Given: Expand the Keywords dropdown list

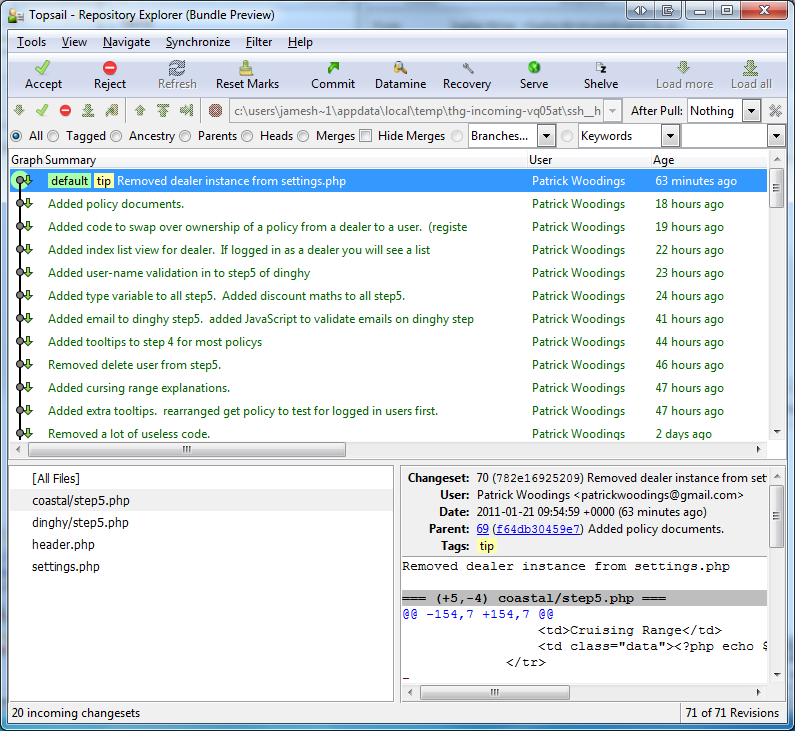Looking at the screenshot, I should coord(670,136).
